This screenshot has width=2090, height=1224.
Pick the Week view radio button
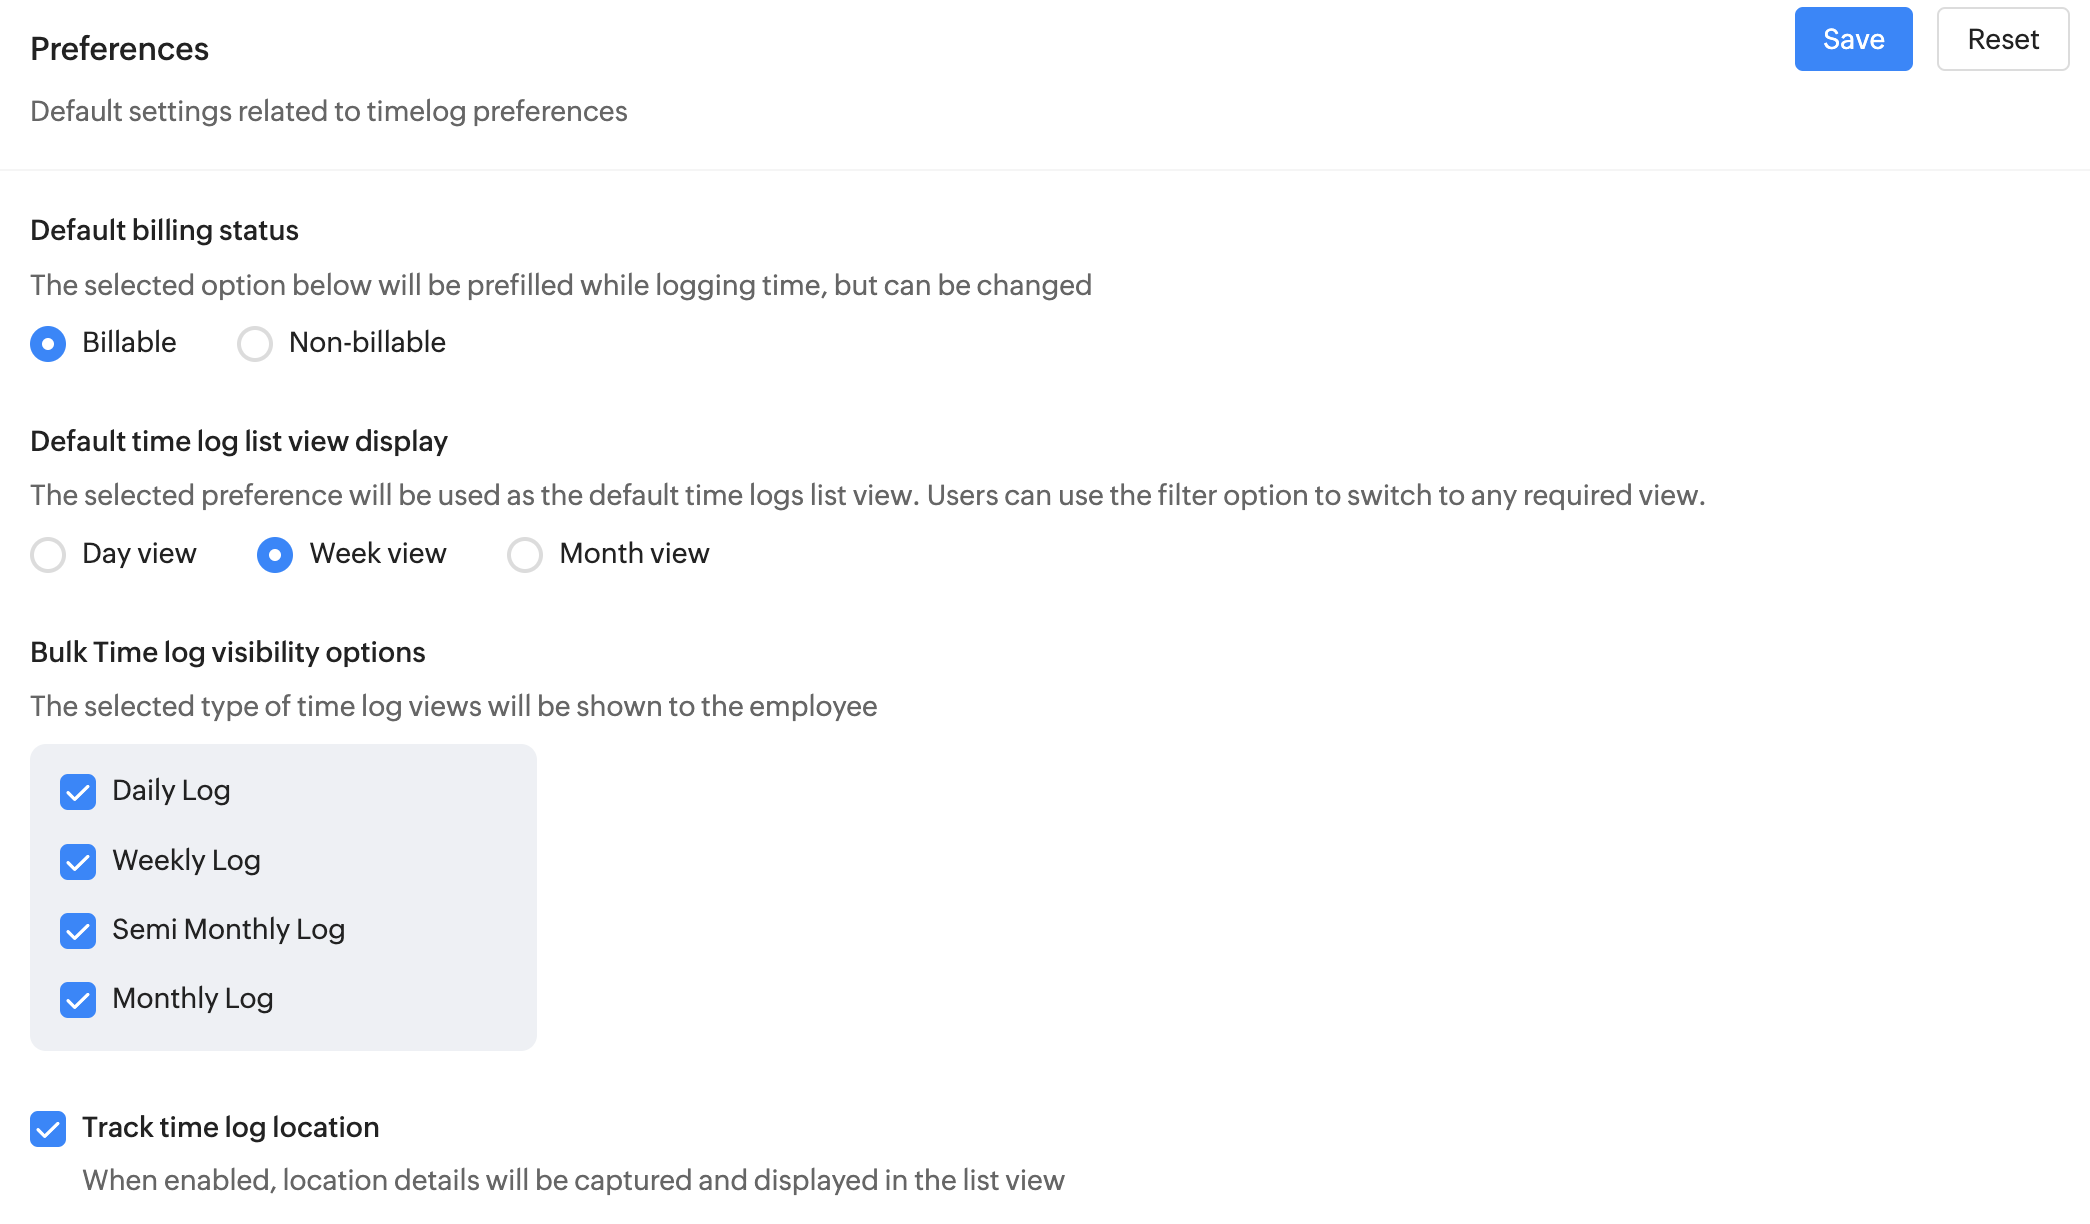coord(275,555)
